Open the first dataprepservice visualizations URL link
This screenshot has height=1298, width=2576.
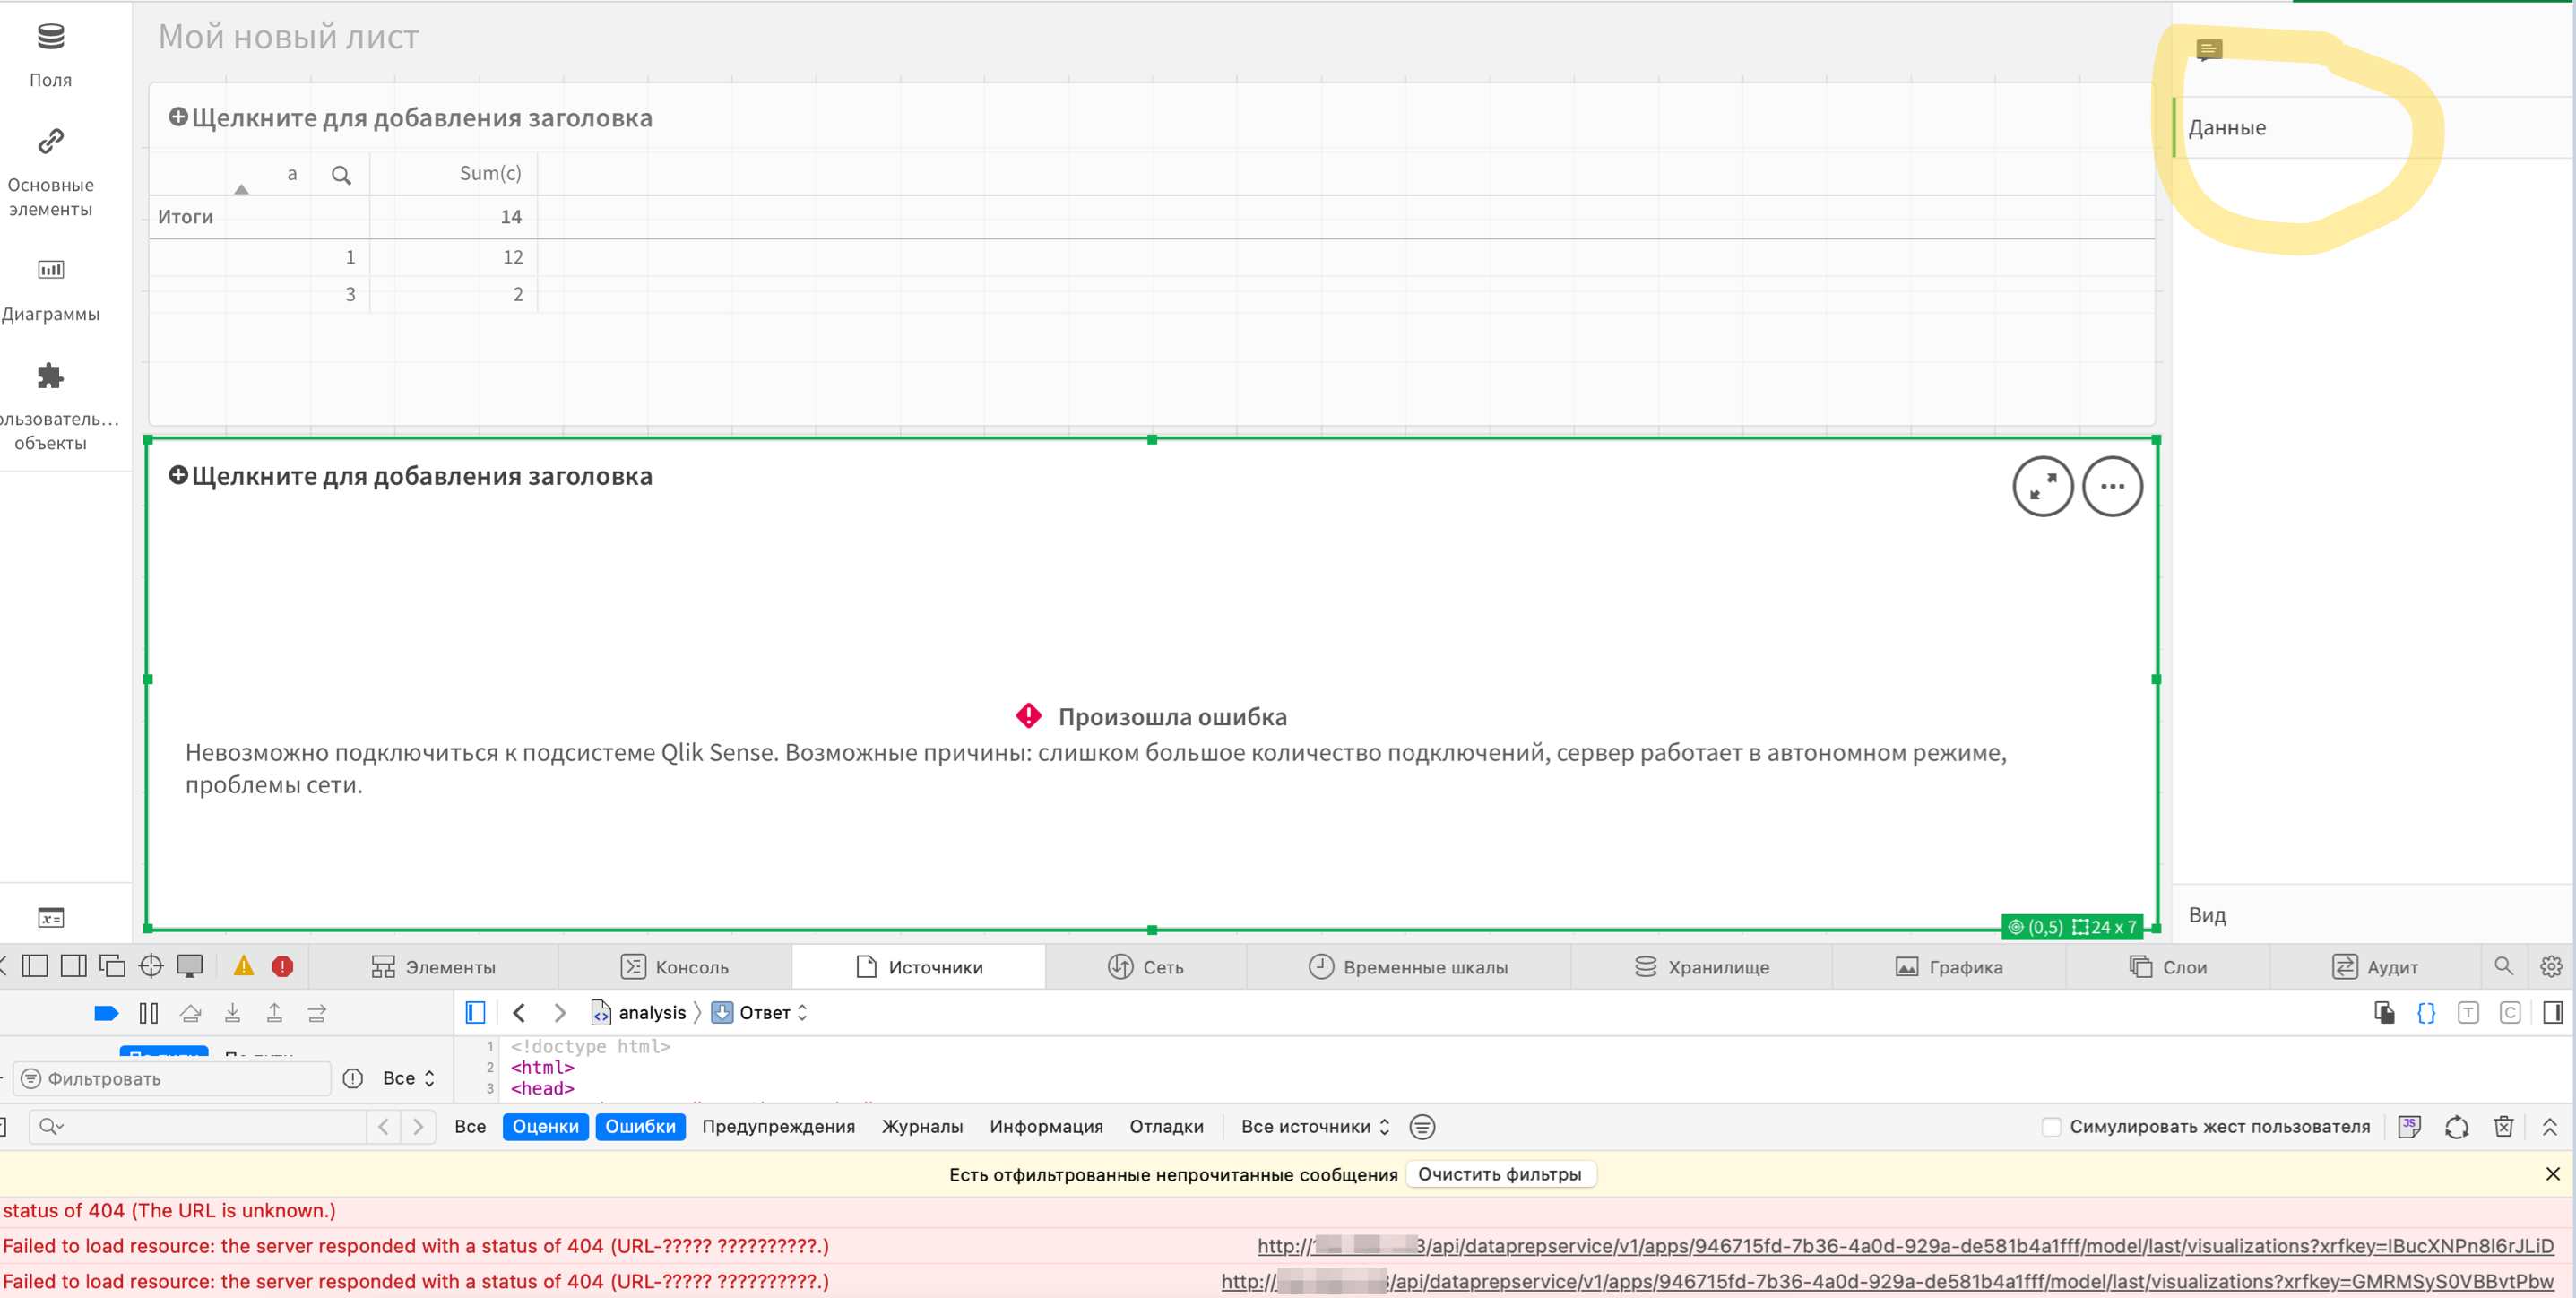(1905, 1246)
